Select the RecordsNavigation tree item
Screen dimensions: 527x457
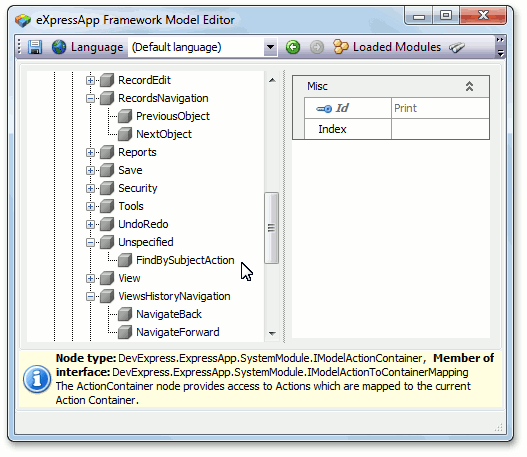point(163,98)
